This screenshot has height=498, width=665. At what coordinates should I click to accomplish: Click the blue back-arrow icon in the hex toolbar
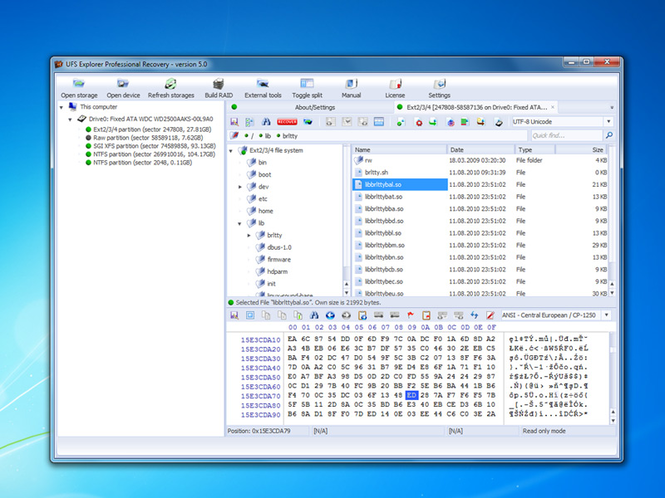pyautogui.click(x=330, y=315)
